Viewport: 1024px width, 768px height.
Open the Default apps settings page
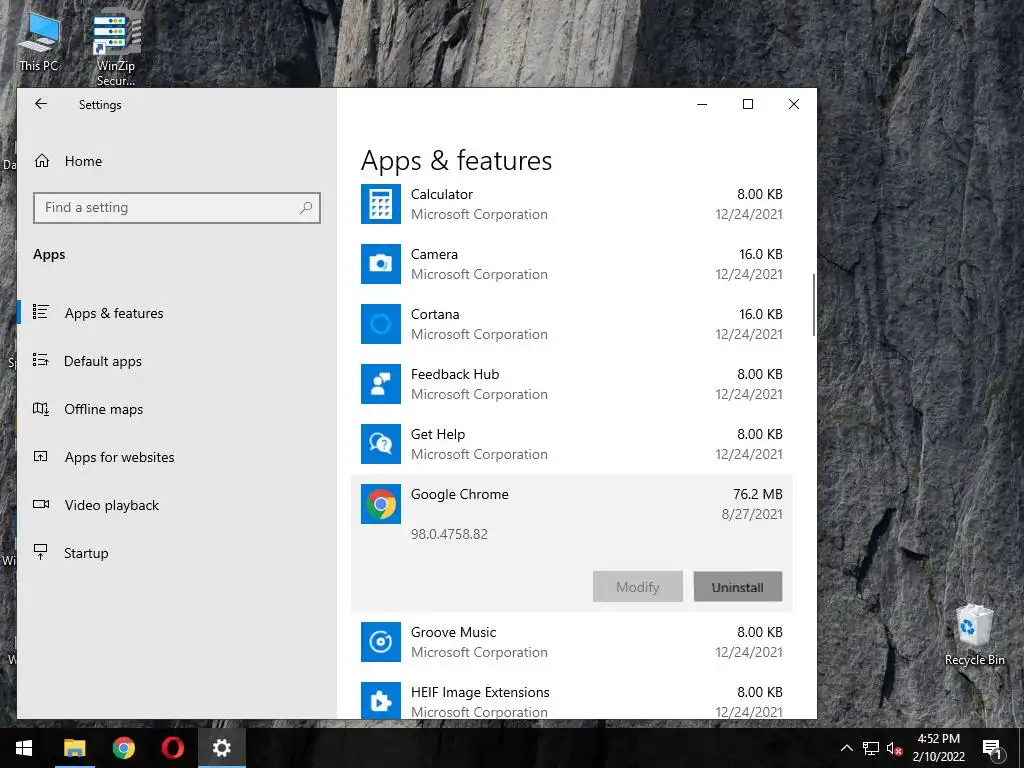tap(103, 361)
